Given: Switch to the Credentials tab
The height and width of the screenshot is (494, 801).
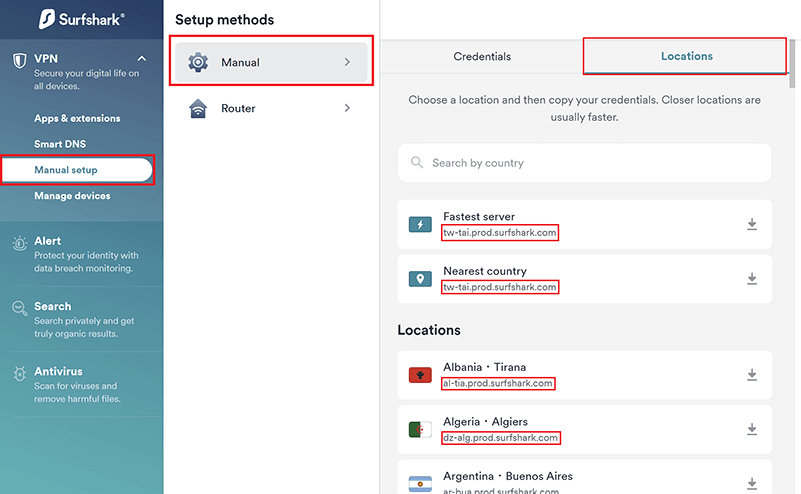Looking at the screenshot, I should (x=482, y=57).
